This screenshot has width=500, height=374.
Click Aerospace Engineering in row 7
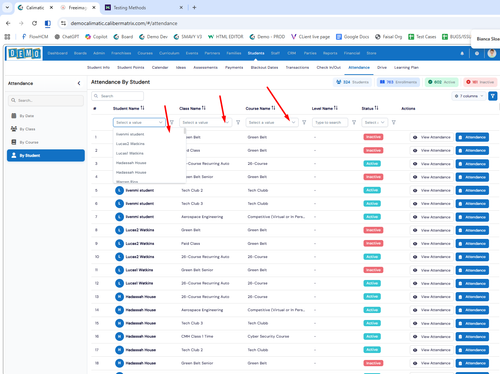(202, 217)
